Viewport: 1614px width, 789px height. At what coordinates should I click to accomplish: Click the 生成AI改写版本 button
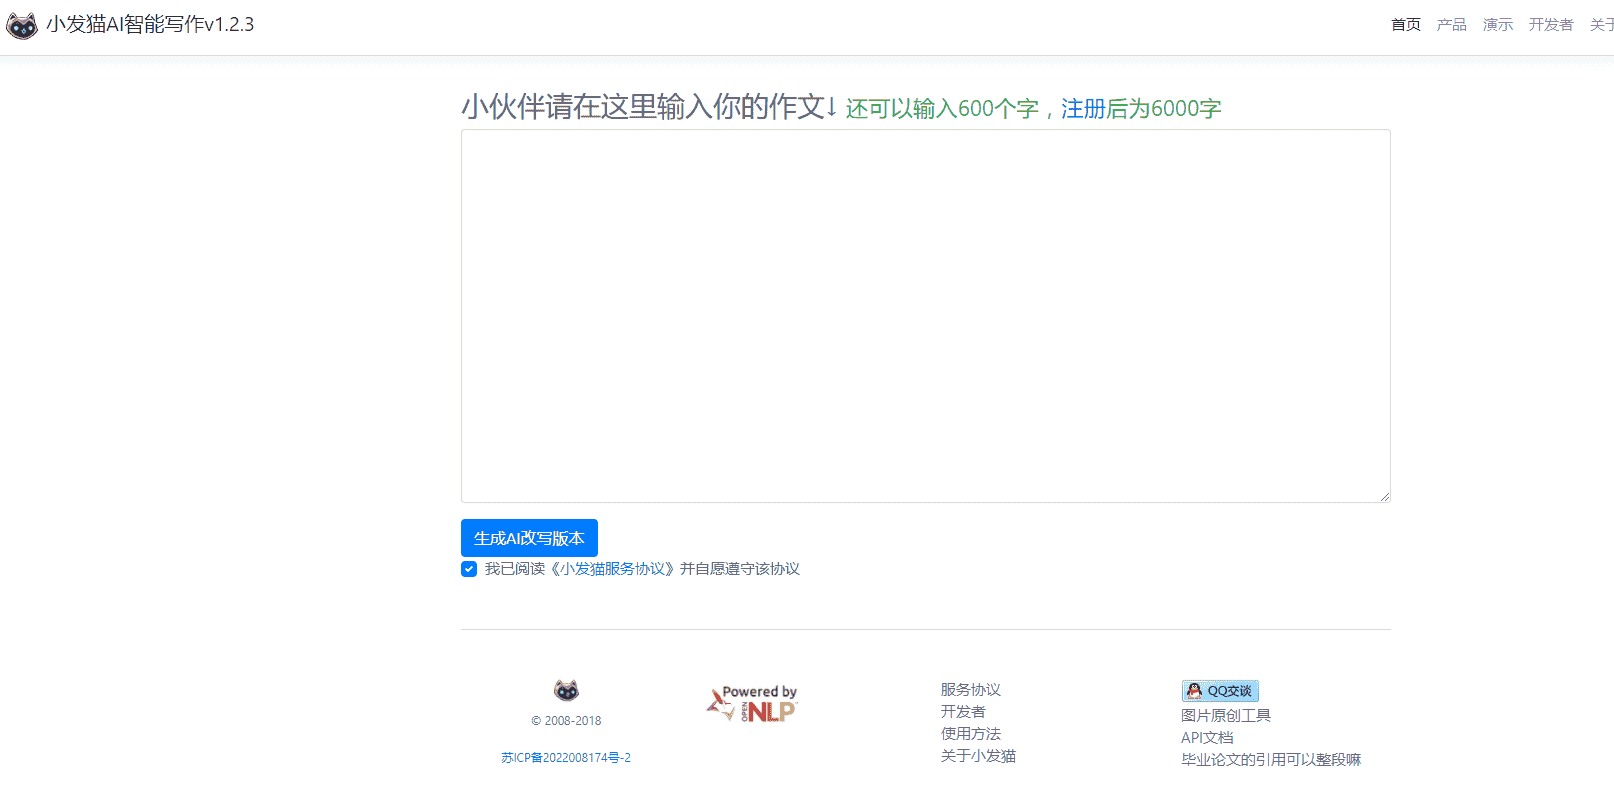[529, 538]
